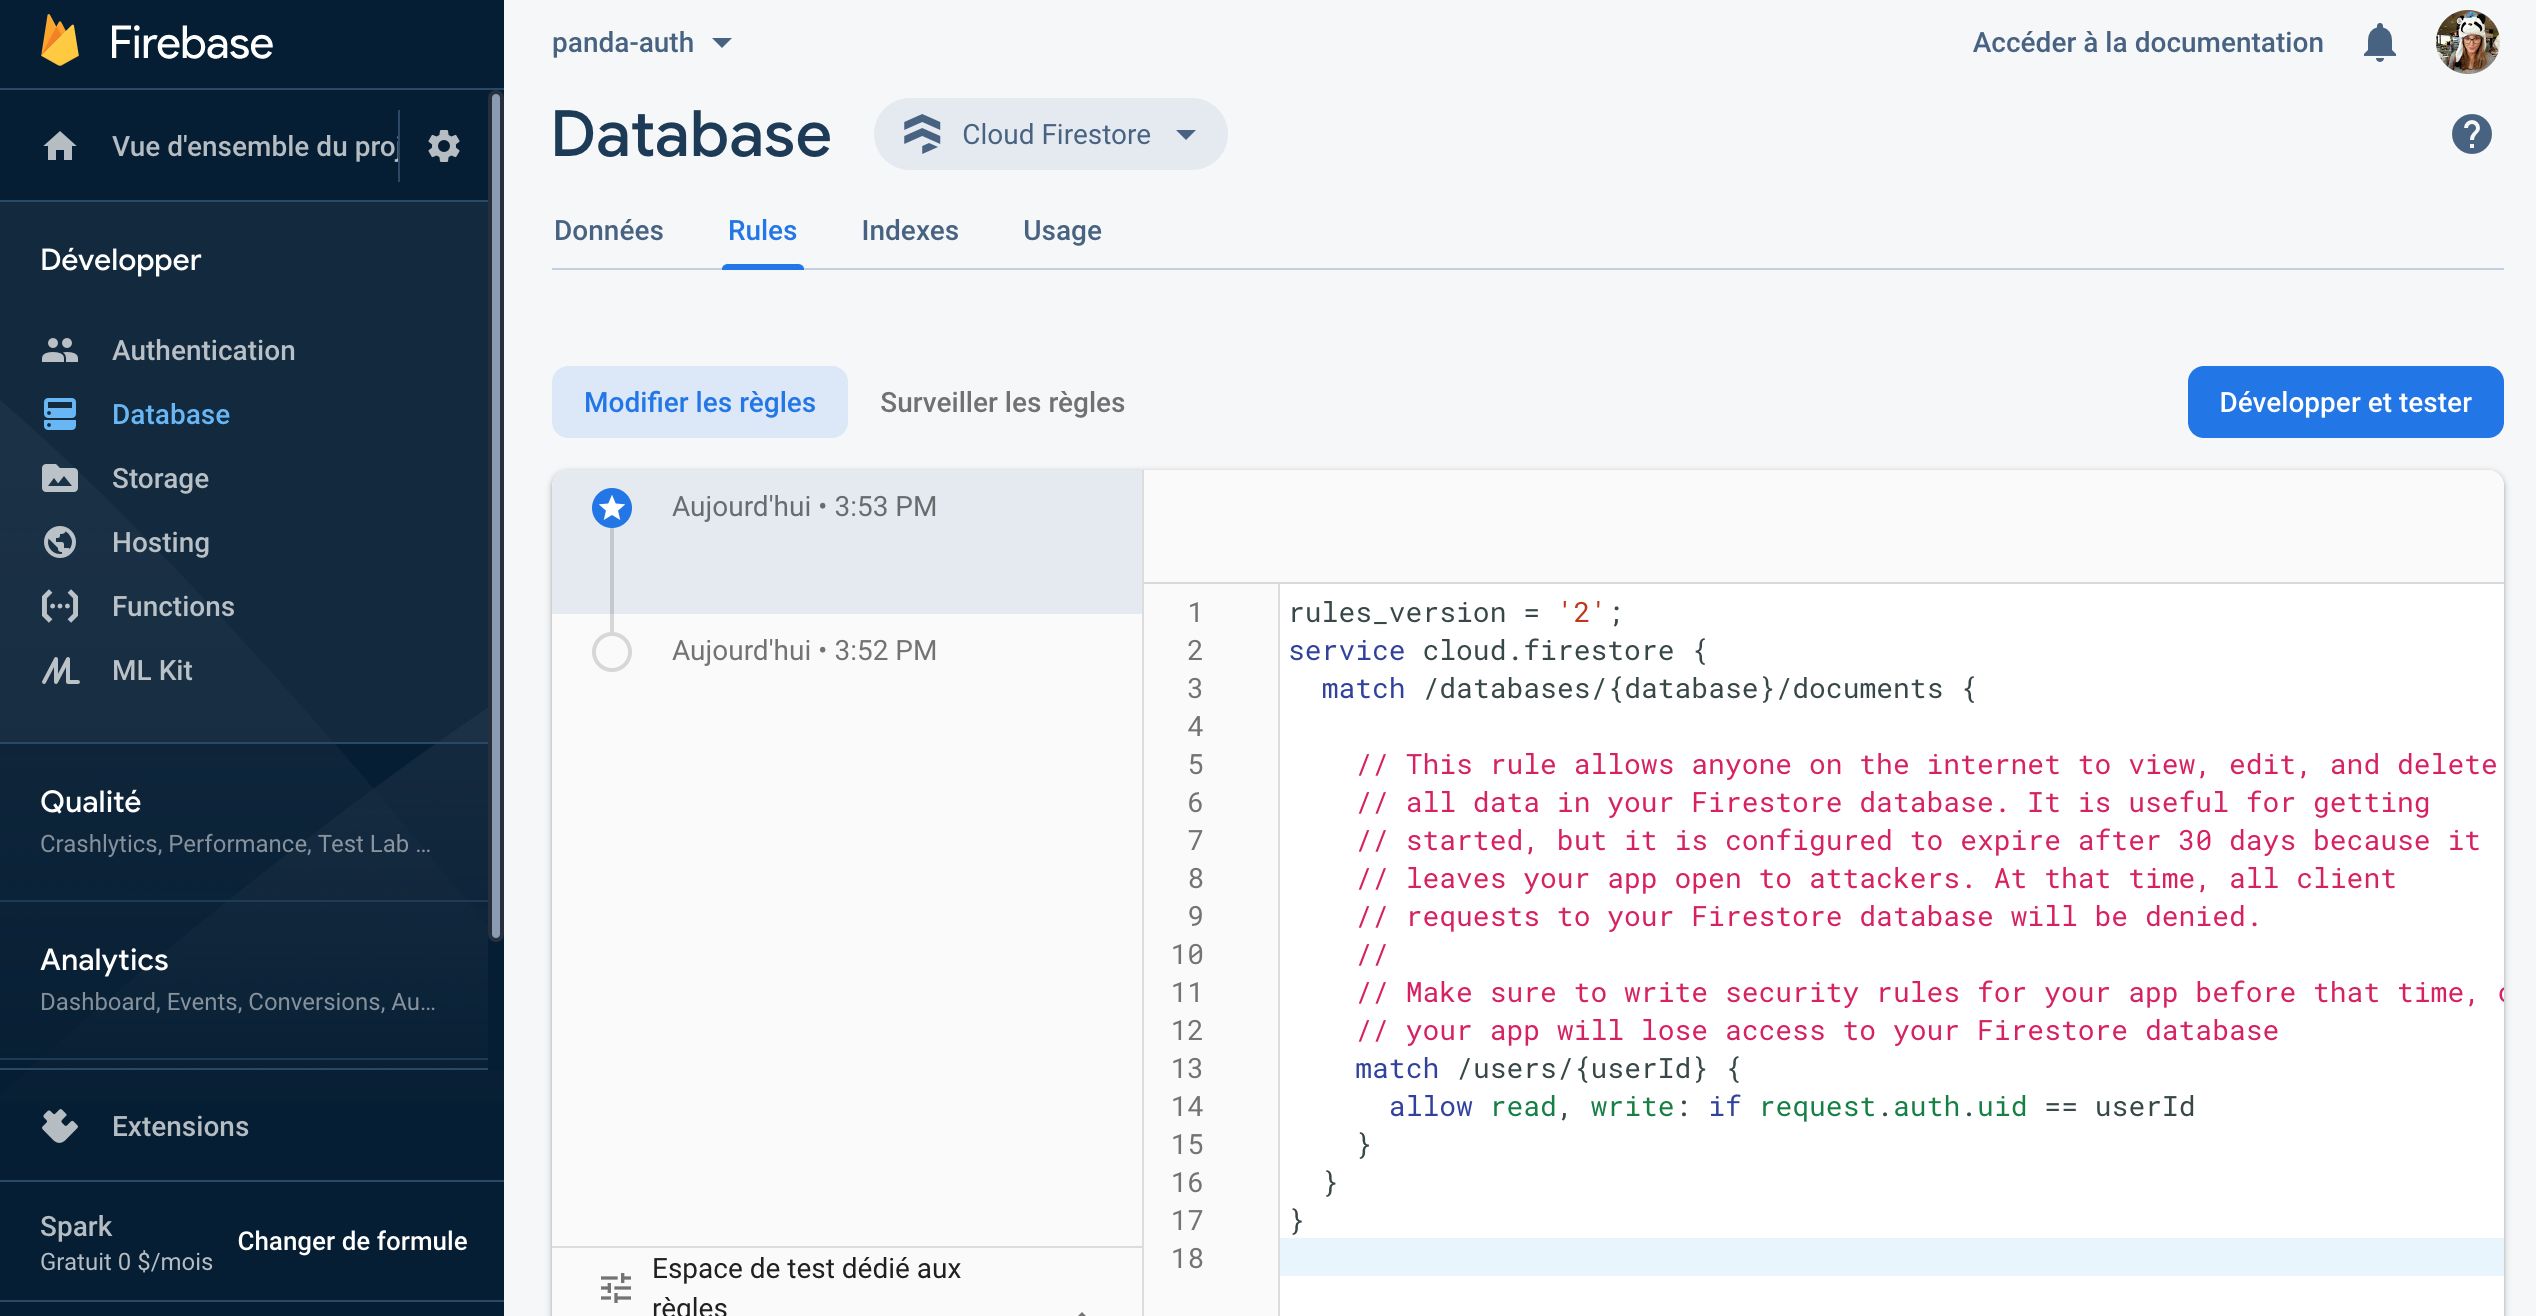Screen dimensions: 2536x1316
Task: Switch to 'Surveiller les règles' mode
Action: click(1002, 402)
